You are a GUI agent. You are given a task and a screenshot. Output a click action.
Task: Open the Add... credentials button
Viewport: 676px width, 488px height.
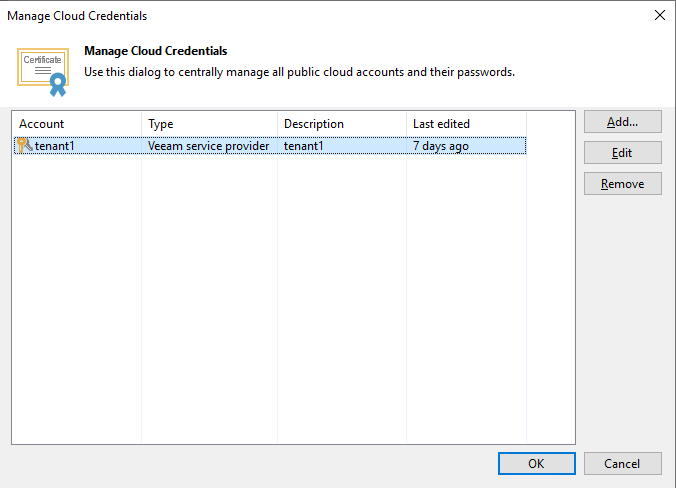coord(623,122)
